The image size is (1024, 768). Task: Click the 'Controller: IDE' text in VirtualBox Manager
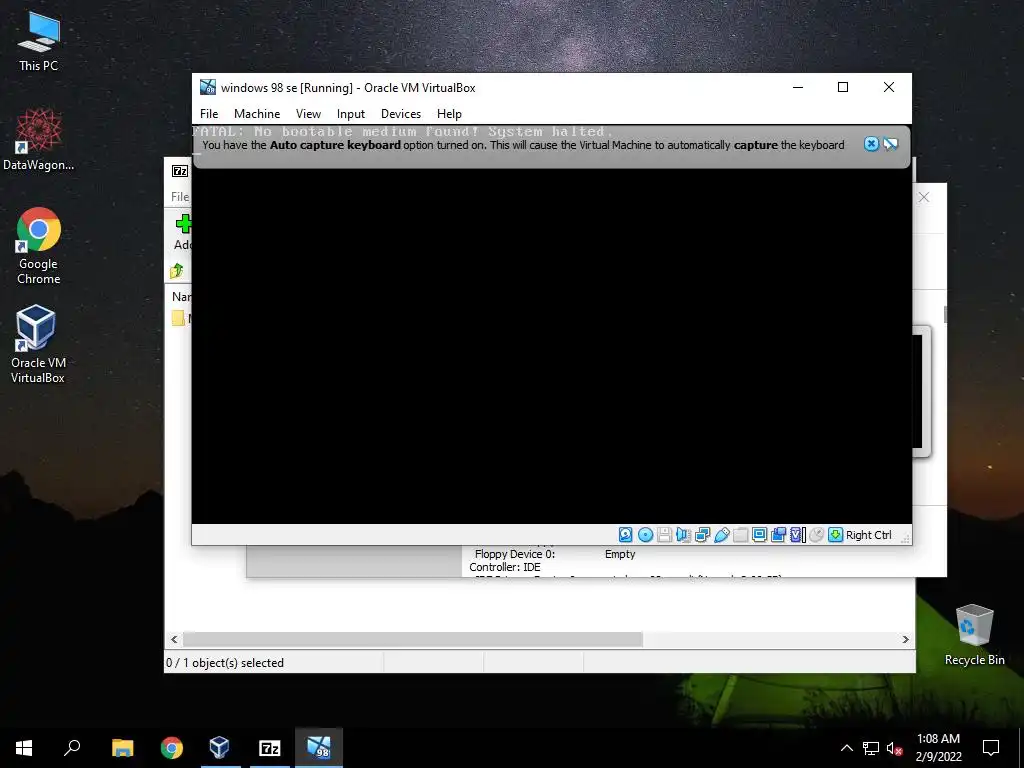tap(505, 567)
